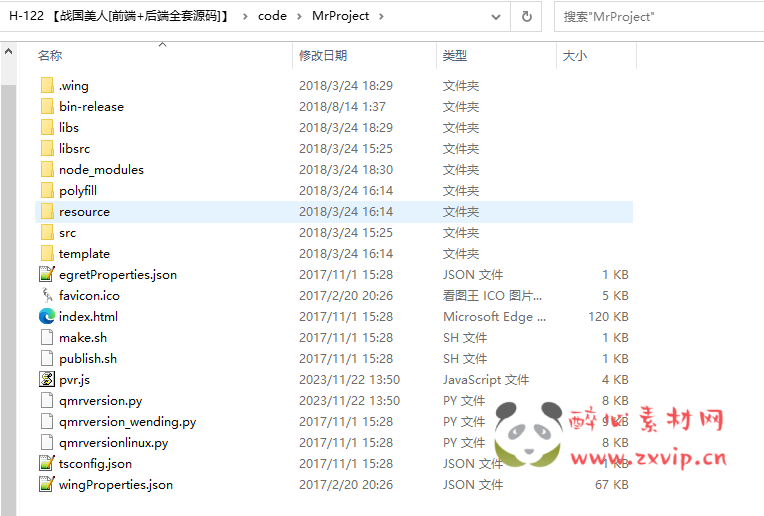Click the MrProject breadcrumb segment
764x516 pixels.
tap(341, 16)
